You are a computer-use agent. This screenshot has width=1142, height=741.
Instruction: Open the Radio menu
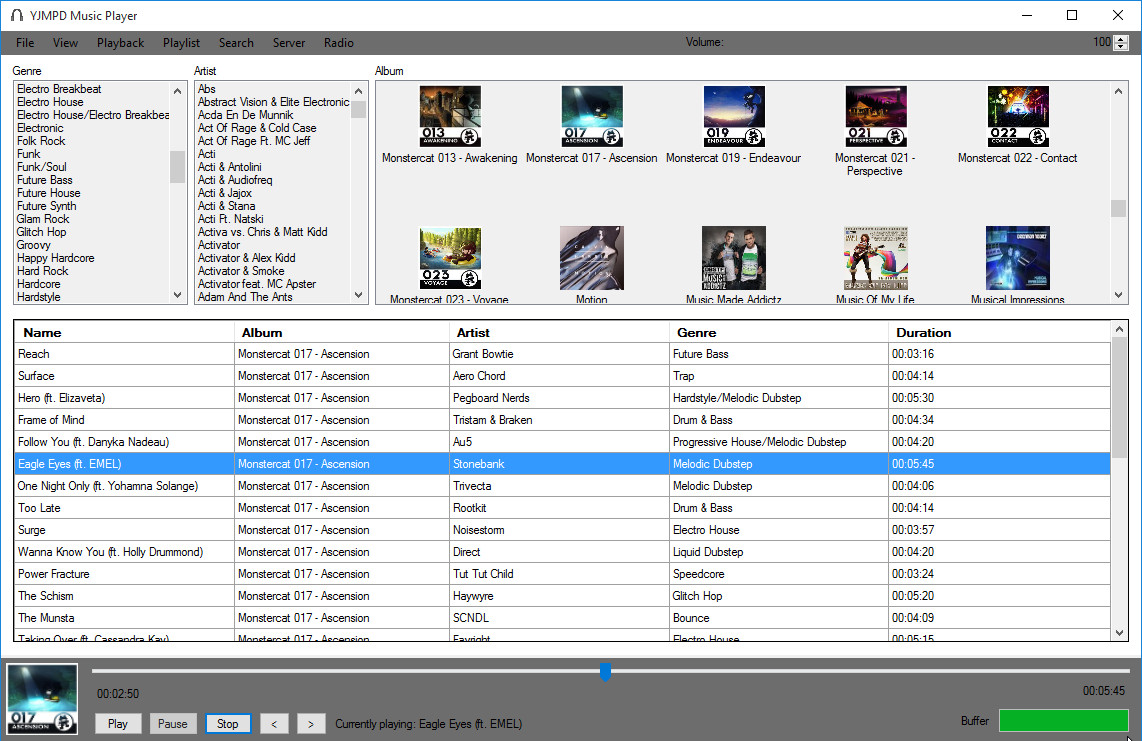pos(338,43)
